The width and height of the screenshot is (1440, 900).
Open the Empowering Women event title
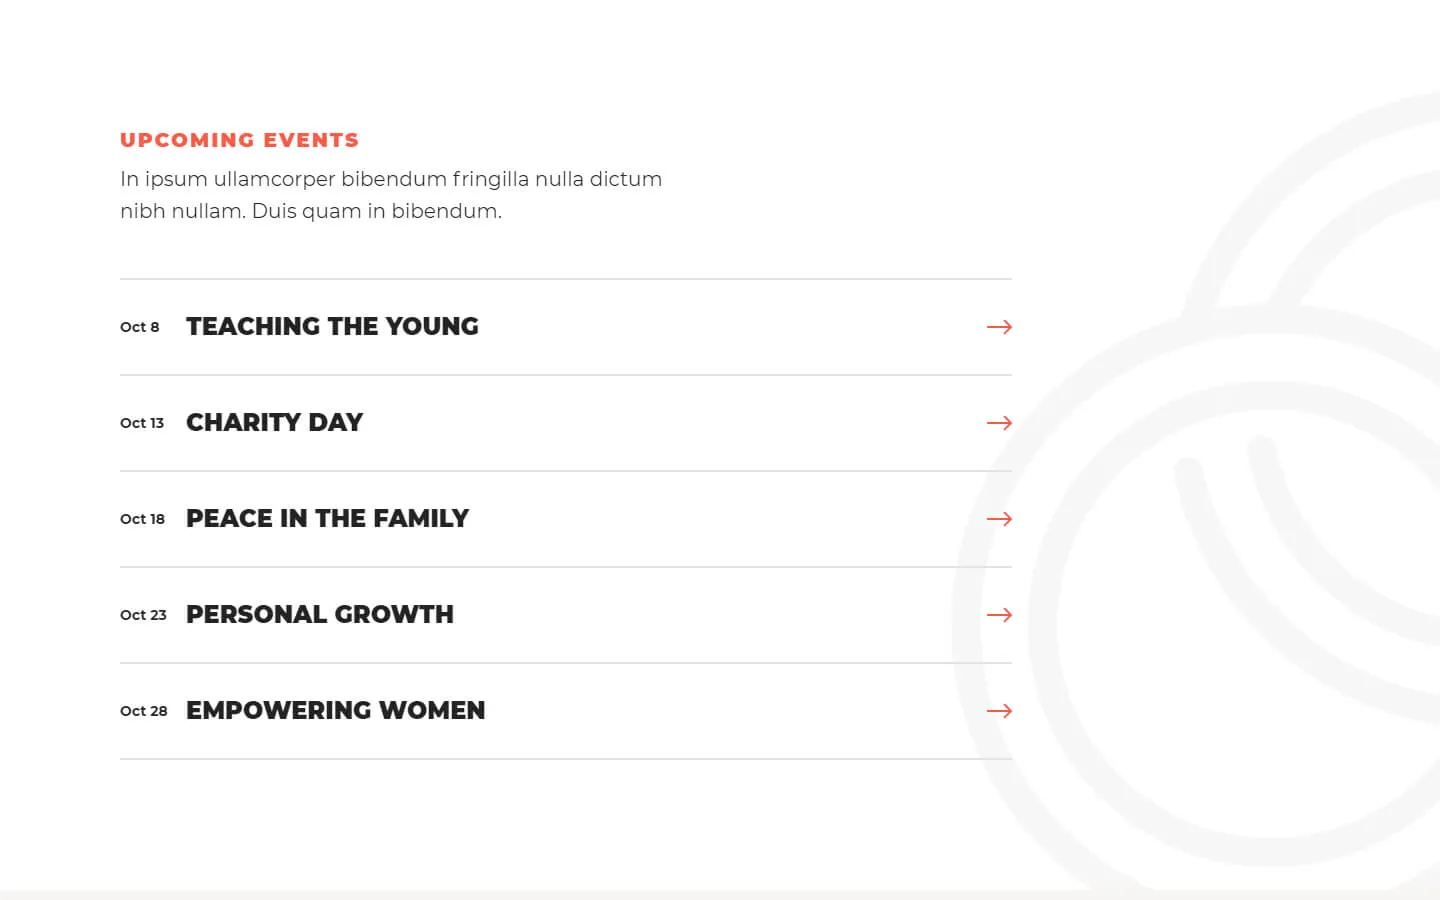click(x=335, y=711)
